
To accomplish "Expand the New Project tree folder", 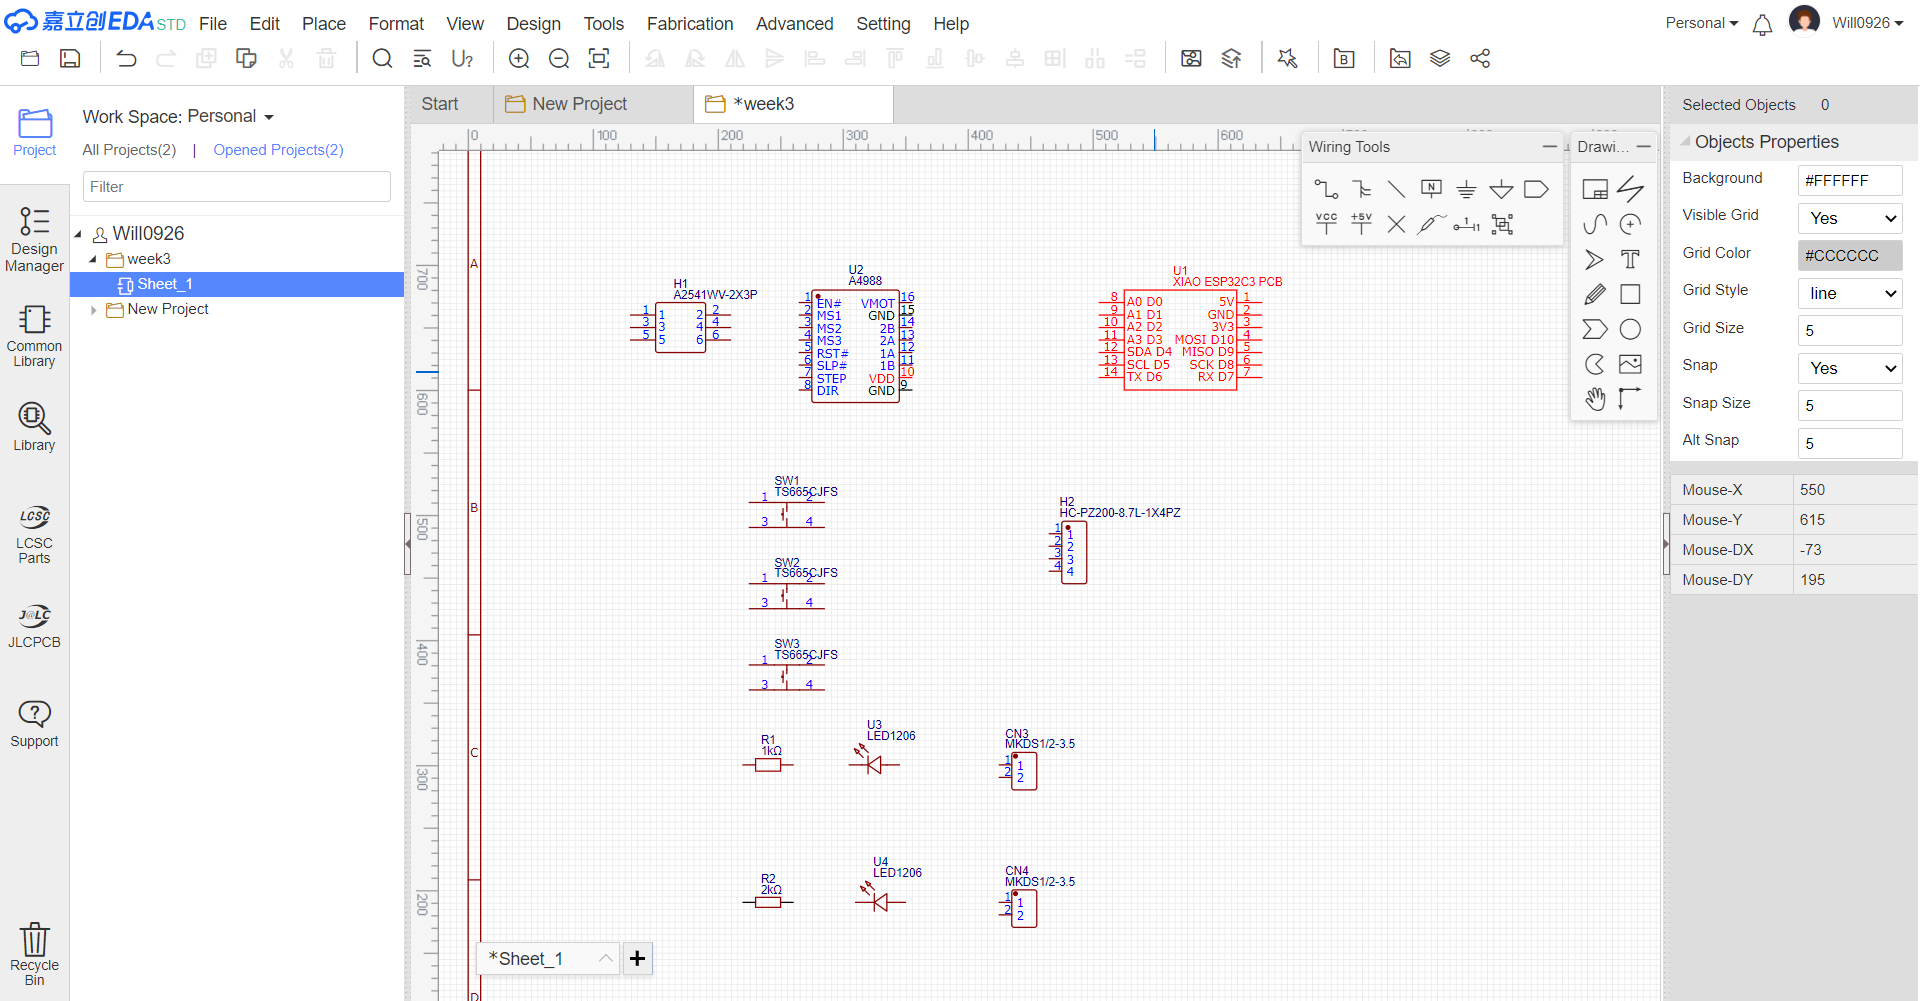I will (93, 310).
